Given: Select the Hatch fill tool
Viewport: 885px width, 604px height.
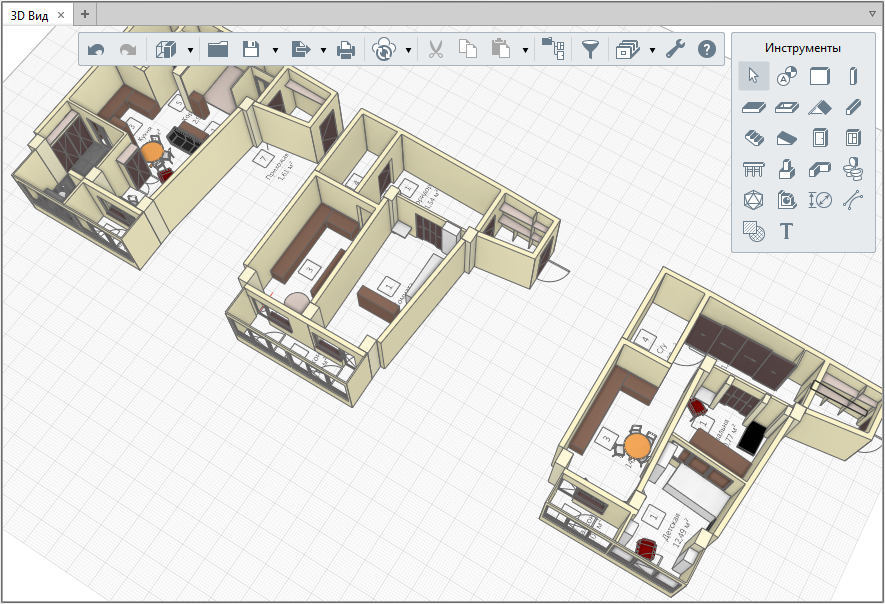Looking at the screenshot, I should coord(753,231).
